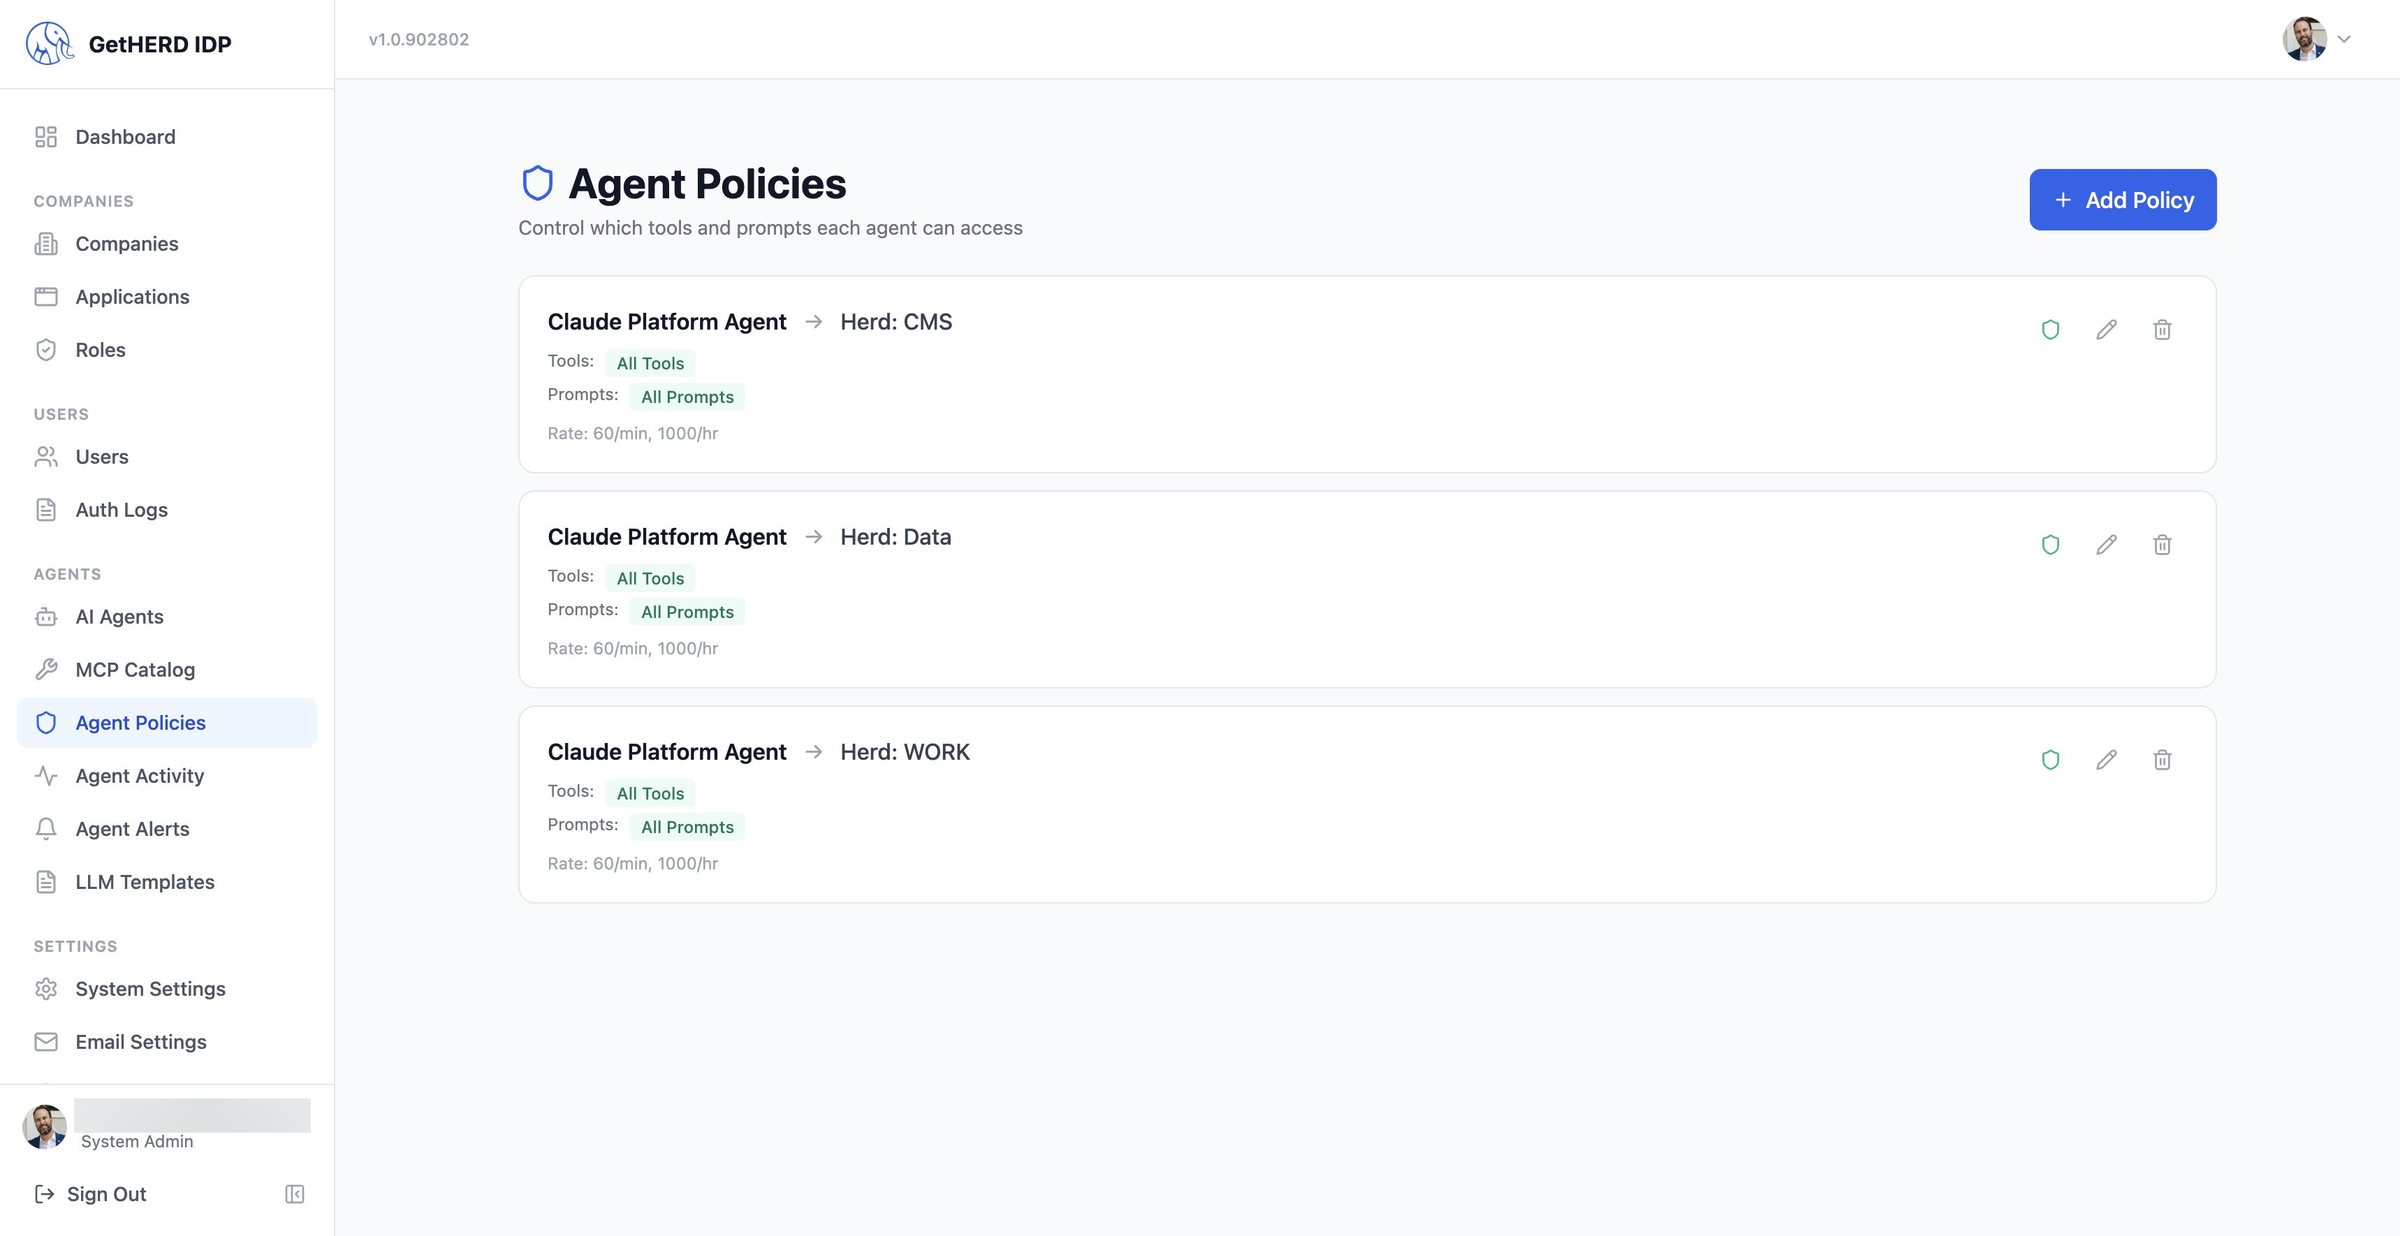Collapse the sidebar panel
Viewport: 2400px width, 1236px height.
point(295,1194)
